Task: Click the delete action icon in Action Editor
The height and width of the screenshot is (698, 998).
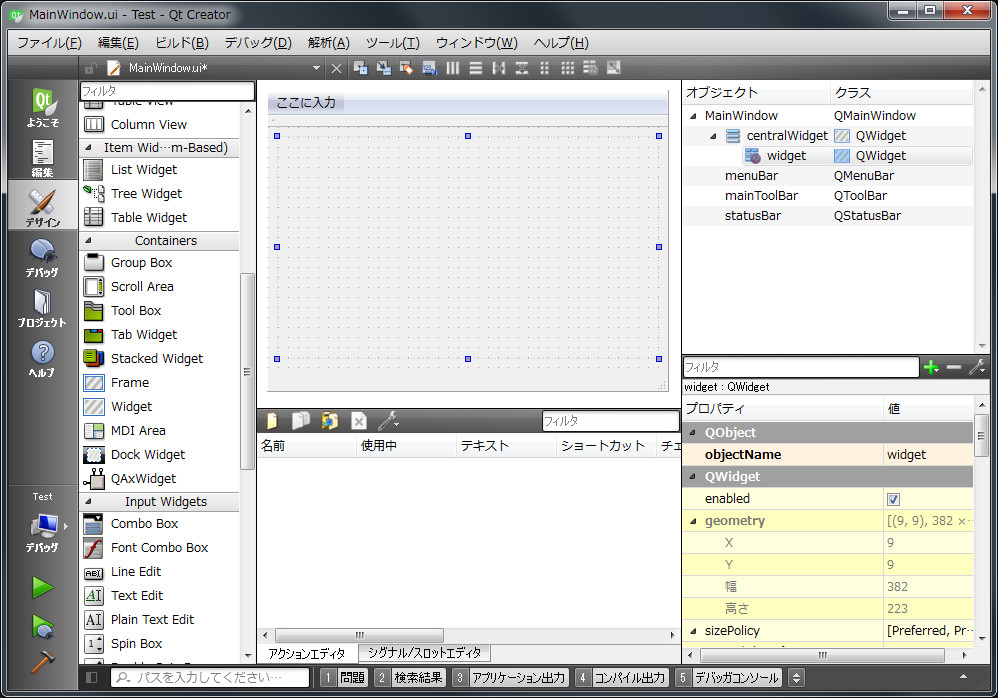Action: [359, 421]
